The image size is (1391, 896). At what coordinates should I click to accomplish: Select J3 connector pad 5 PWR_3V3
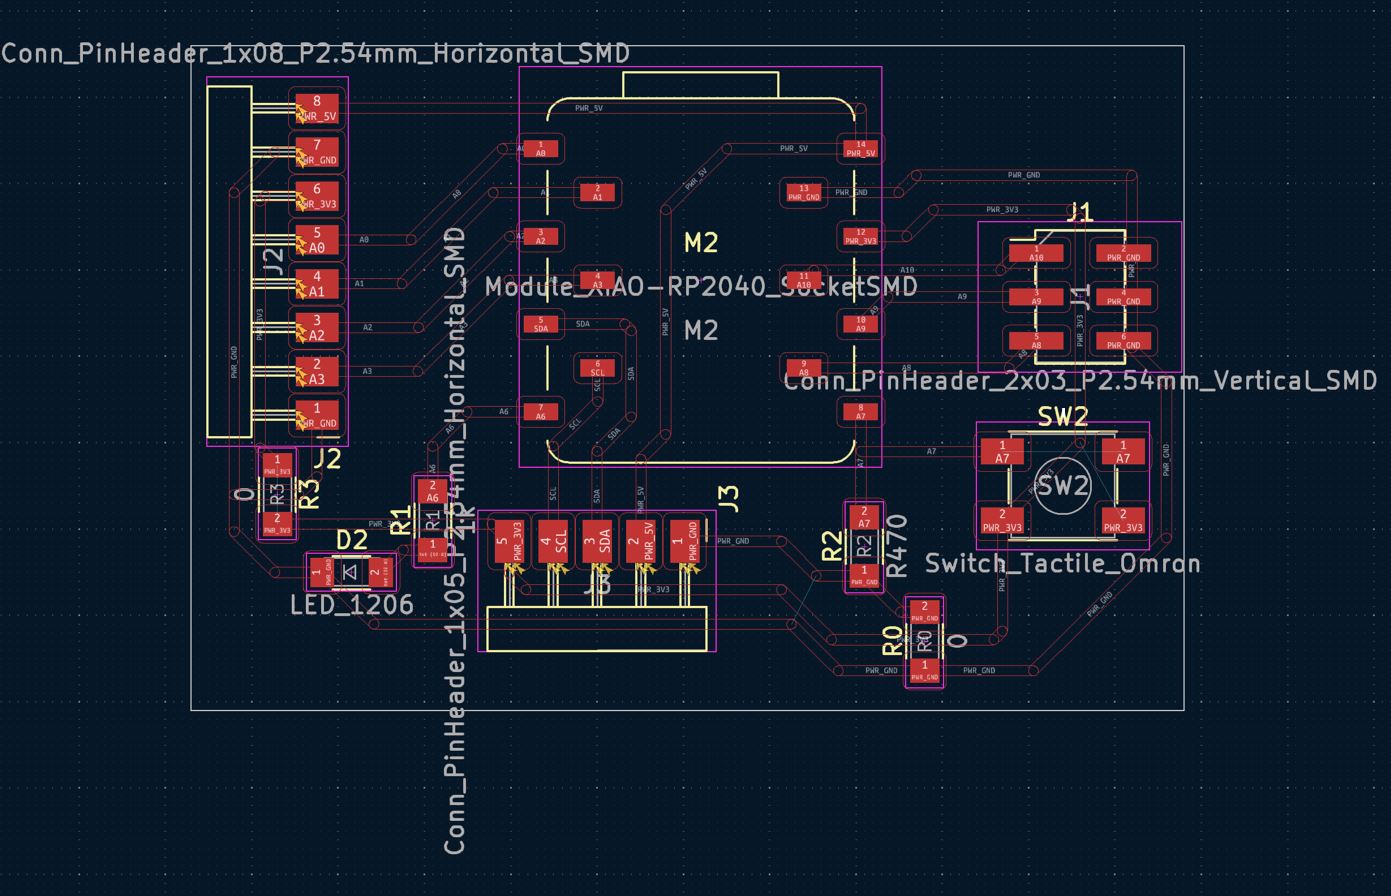(509, 541)
